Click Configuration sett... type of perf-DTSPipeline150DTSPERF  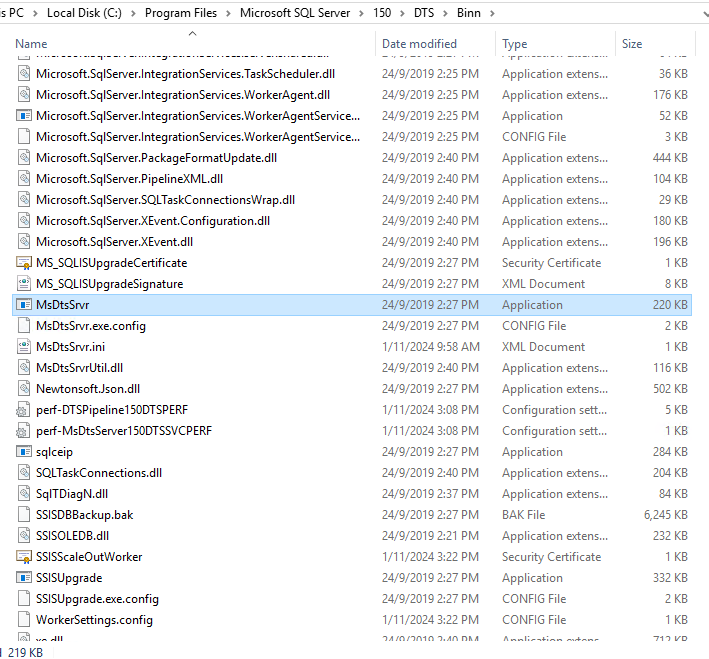pyautogui.click(x=554, y=410)
